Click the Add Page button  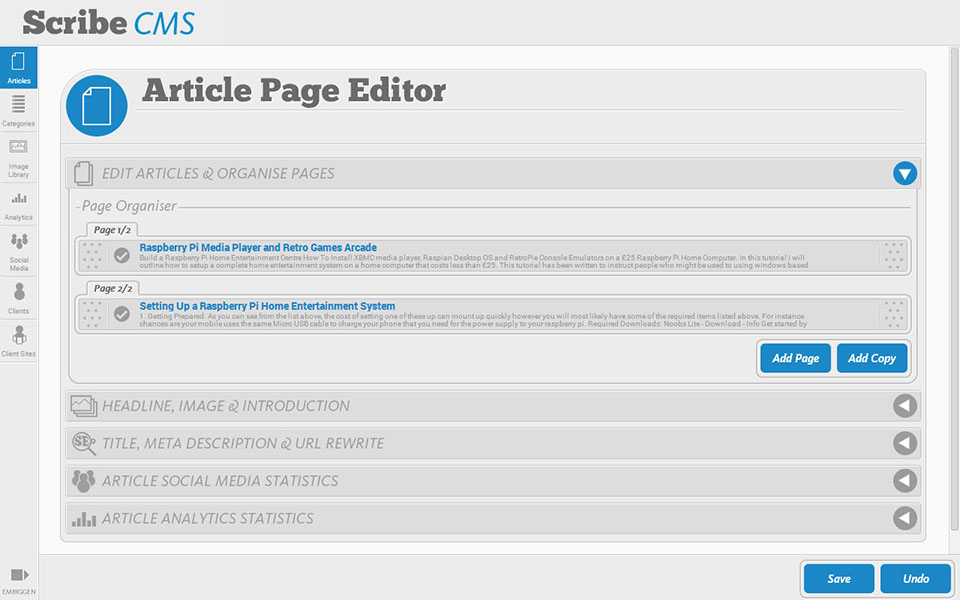(x=795, y=358)
